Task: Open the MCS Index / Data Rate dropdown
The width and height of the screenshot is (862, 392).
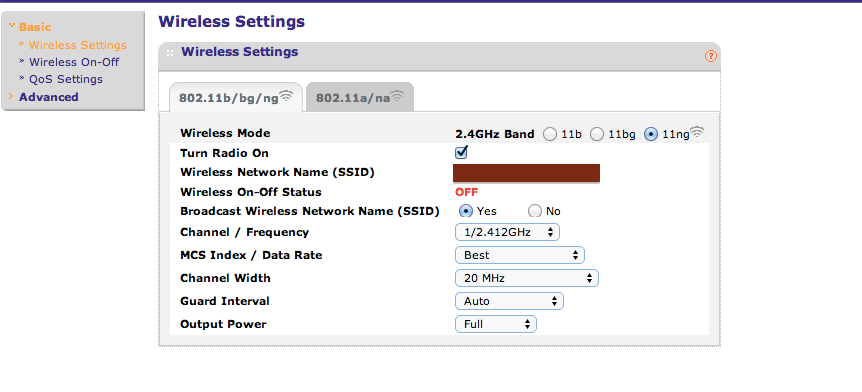Action: (x=520, y=255)
